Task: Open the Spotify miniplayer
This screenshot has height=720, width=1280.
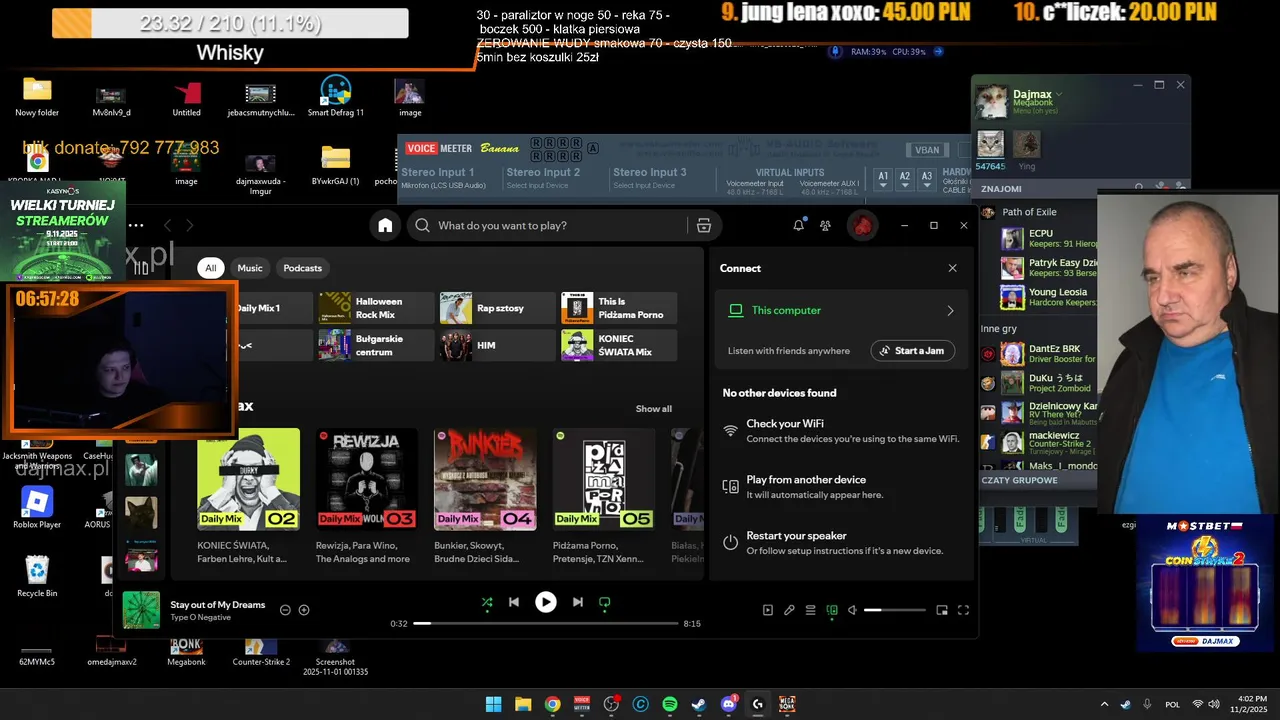Action: [942, 610]
